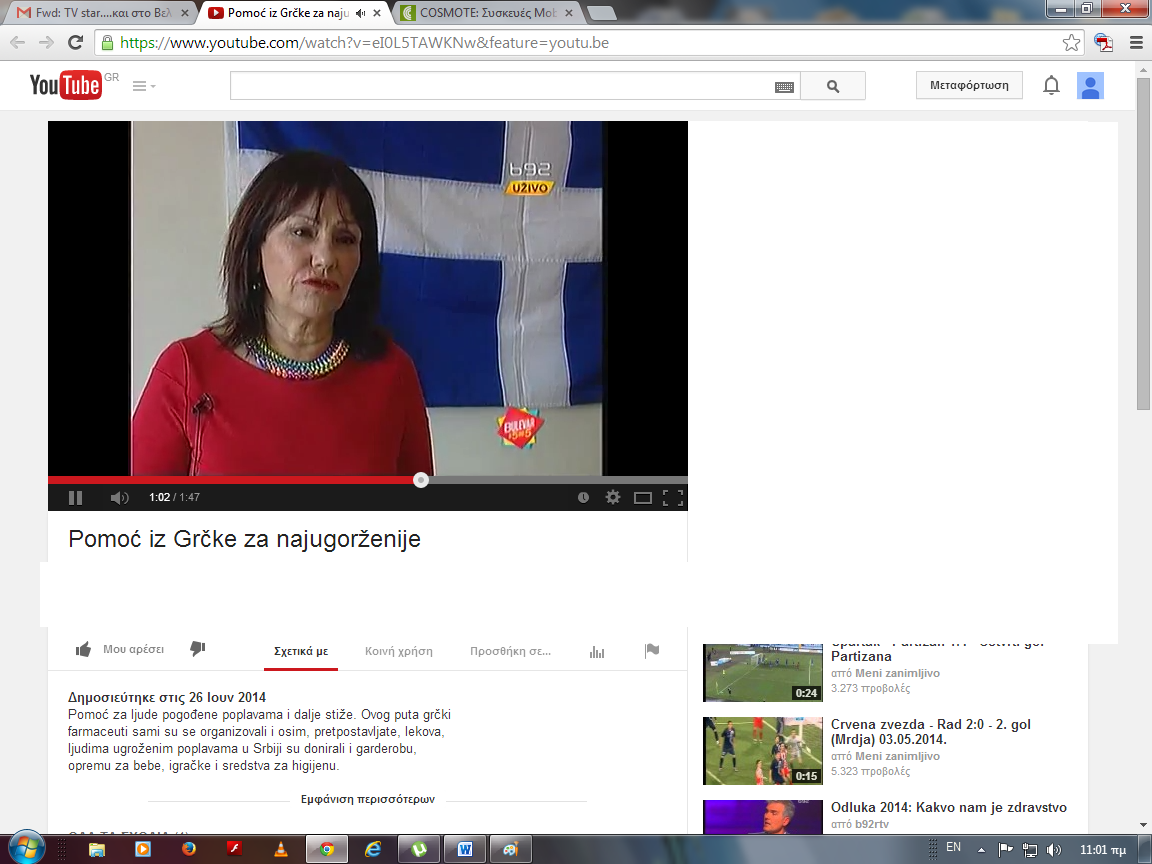This screenshot has width=1152, height=864.
Task: Click the Μεταφόρτωση upload button
Action: (x=969, y=85)
